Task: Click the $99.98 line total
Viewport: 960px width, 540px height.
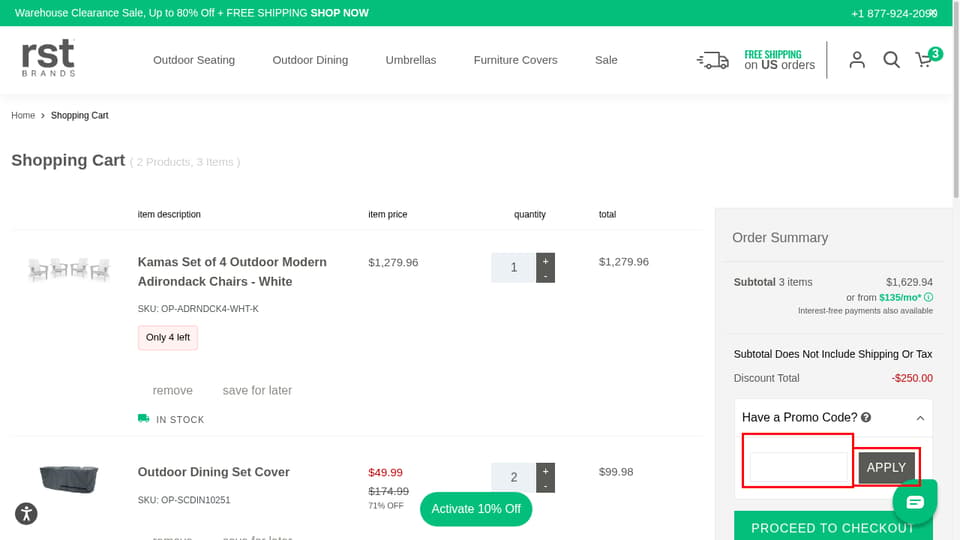Action: [616, 472]
